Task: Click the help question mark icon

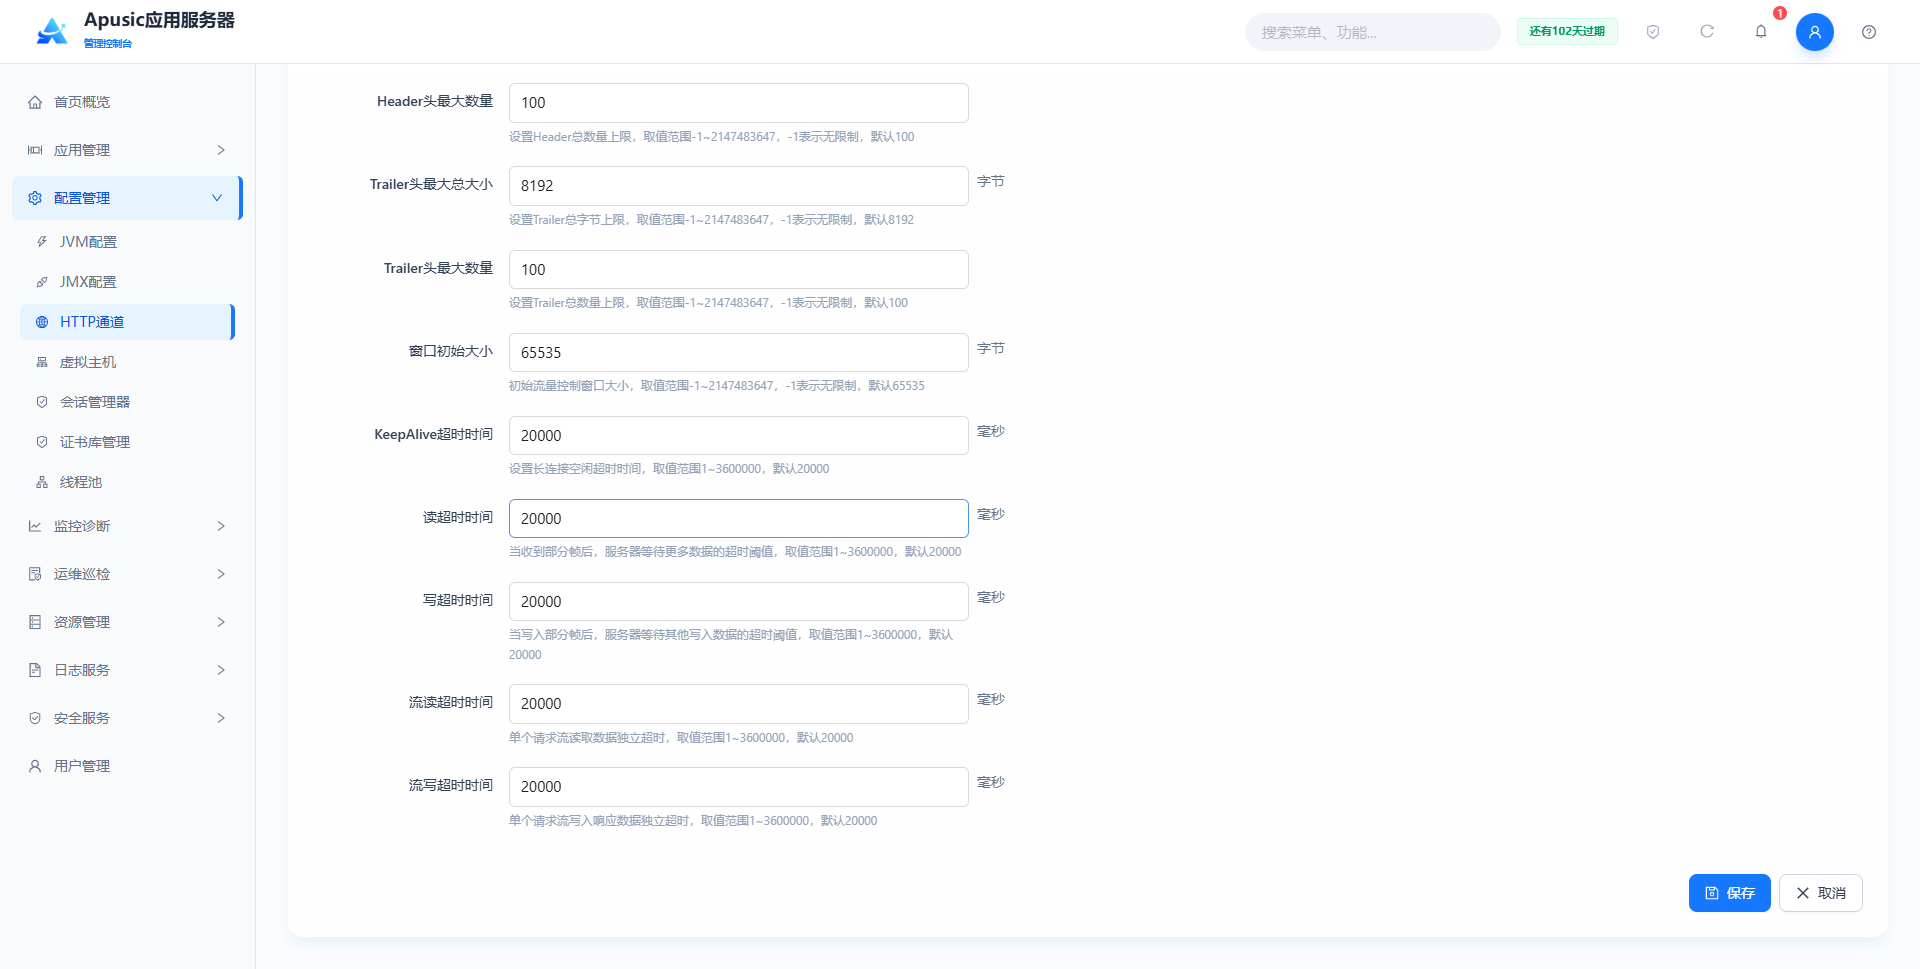Action: pyautogui.click(x=1869, y=32)
